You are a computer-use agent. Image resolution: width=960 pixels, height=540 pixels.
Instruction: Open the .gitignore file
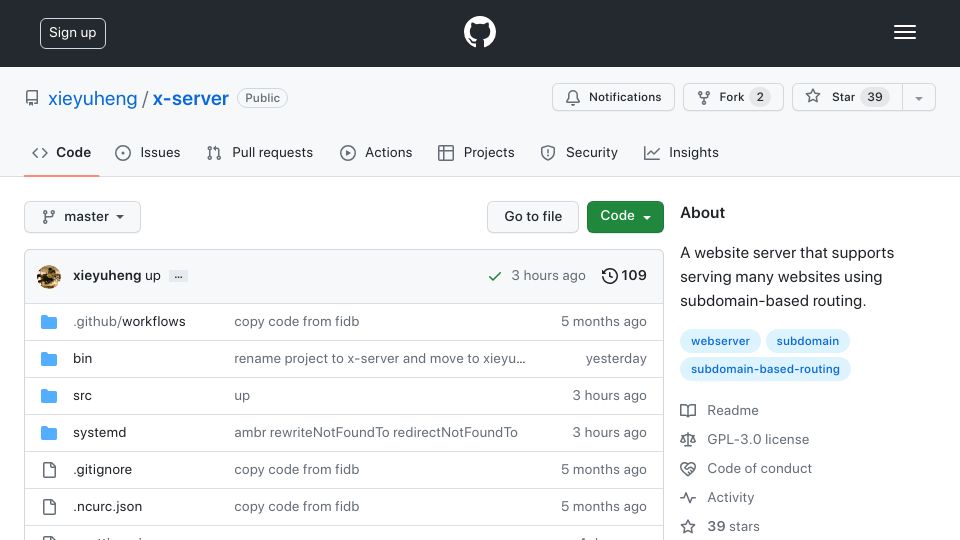point(102,470)
